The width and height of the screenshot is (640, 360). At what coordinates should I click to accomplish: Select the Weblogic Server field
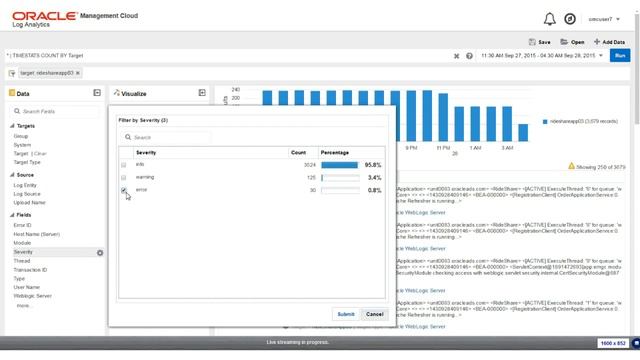coord(33,296)
